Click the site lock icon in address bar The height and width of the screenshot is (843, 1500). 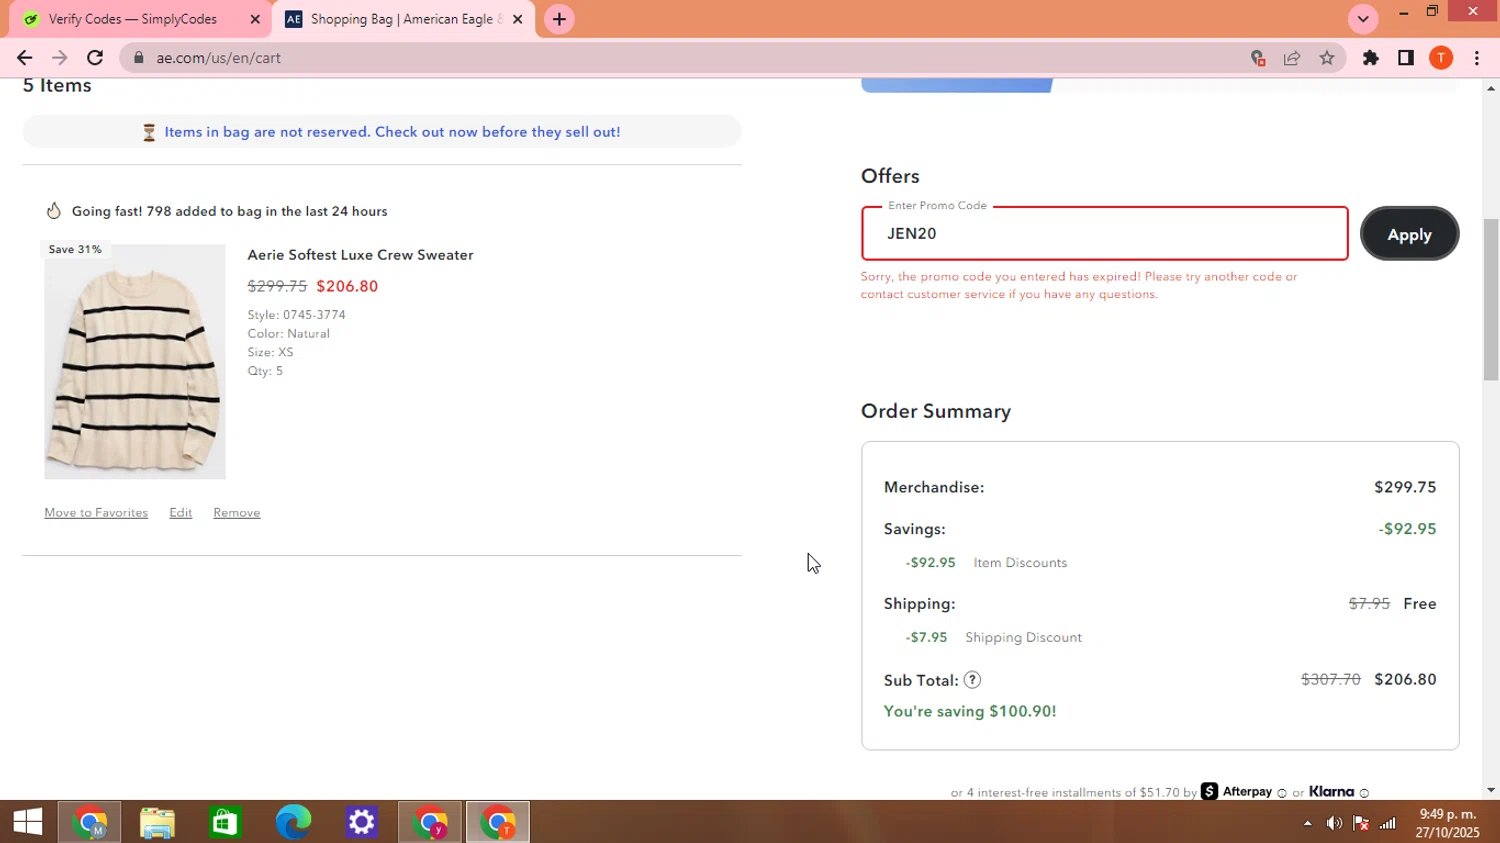pyautogui.click(x=139, y=58)
